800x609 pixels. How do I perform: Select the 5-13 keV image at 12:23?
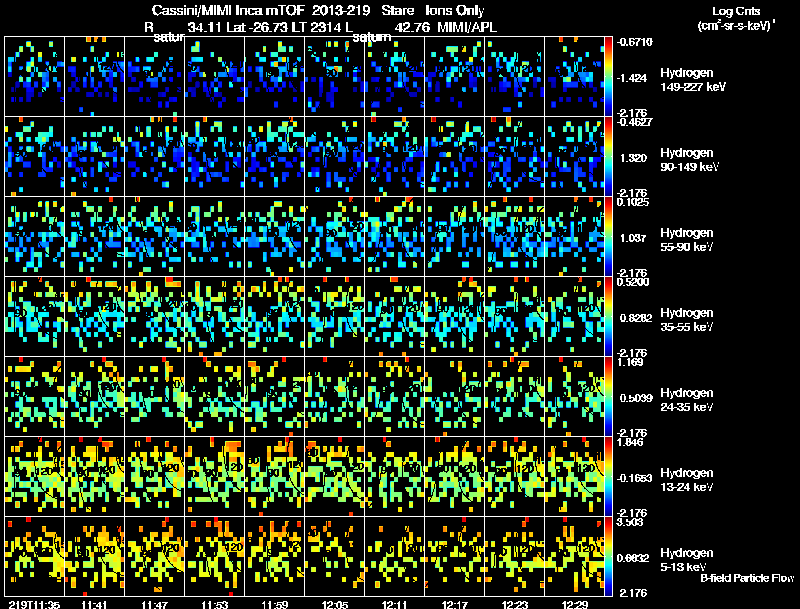click(x=514, y=556)
